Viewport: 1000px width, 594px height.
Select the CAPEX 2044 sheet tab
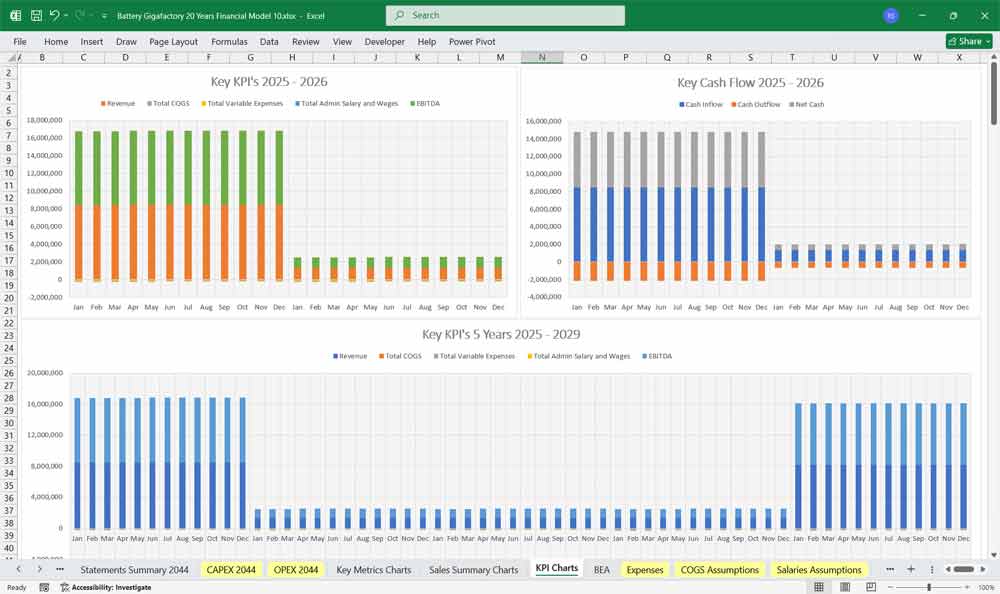[x=230, y=569]
